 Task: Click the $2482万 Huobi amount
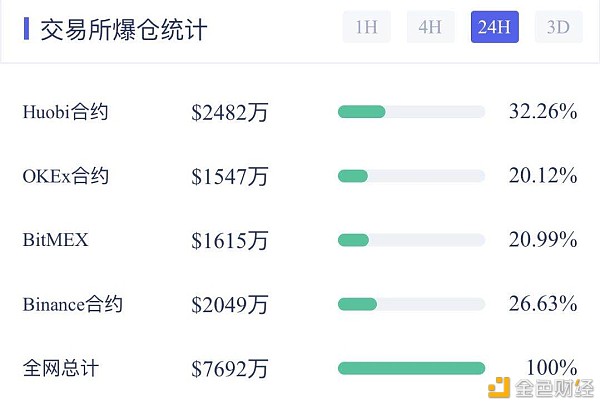pos(230,112)
